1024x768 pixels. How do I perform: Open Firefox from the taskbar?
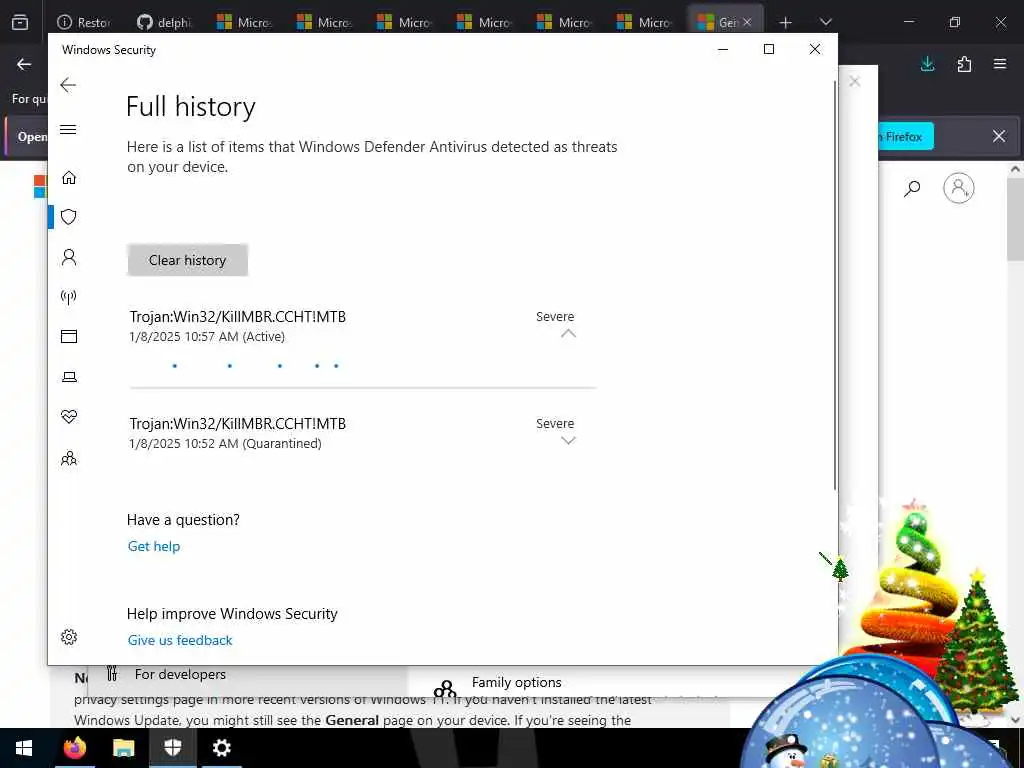(74, 748)
